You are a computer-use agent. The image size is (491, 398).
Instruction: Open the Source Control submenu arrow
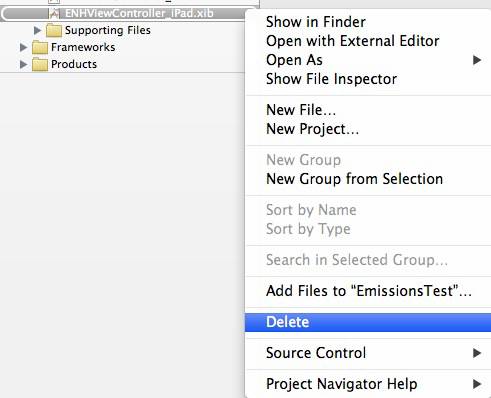click(477, 353)
